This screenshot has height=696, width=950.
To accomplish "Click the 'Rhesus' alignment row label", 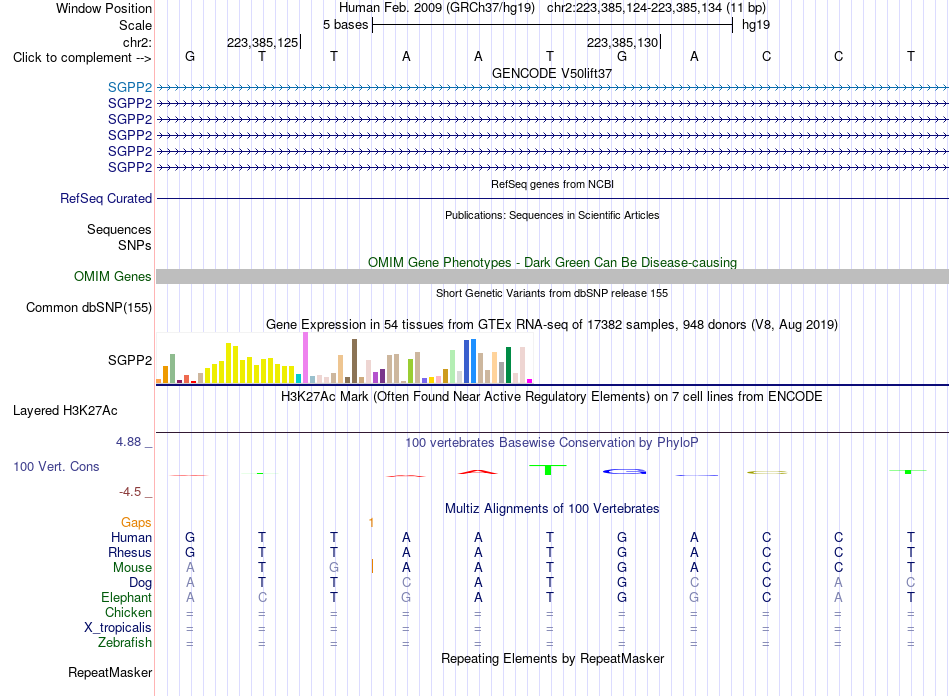I will [130, 552].
